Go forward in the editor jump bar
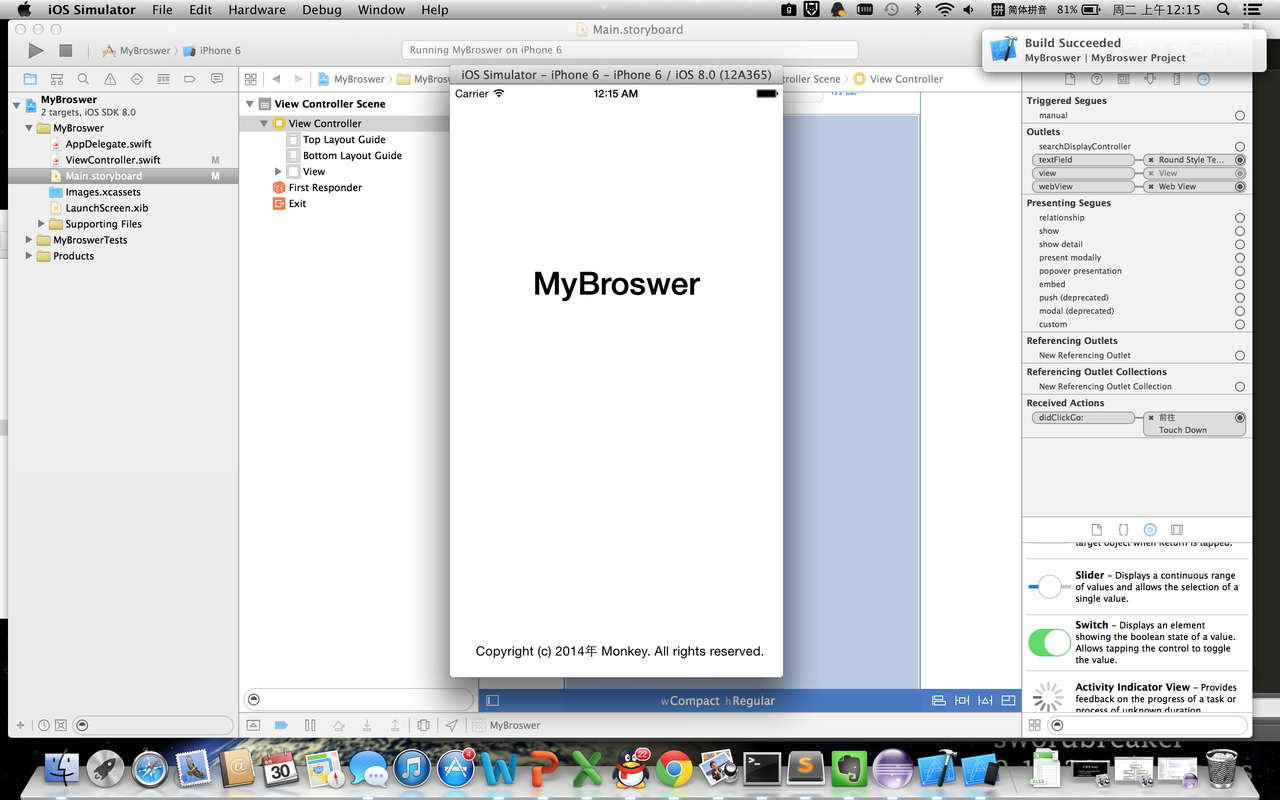This screenshot has height=800, width=1280. pyautogui.click(x=298, y=79)
